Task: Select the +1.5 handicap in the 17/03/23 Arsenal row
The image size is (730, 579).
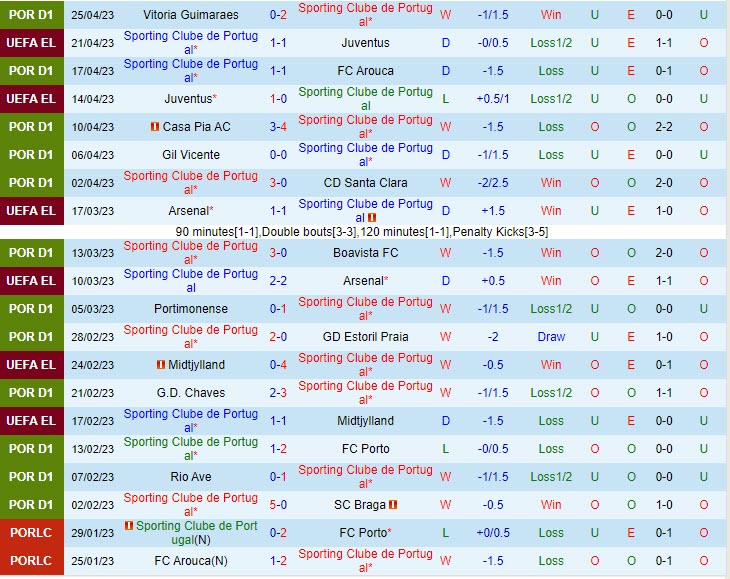Action: [493, 211]
